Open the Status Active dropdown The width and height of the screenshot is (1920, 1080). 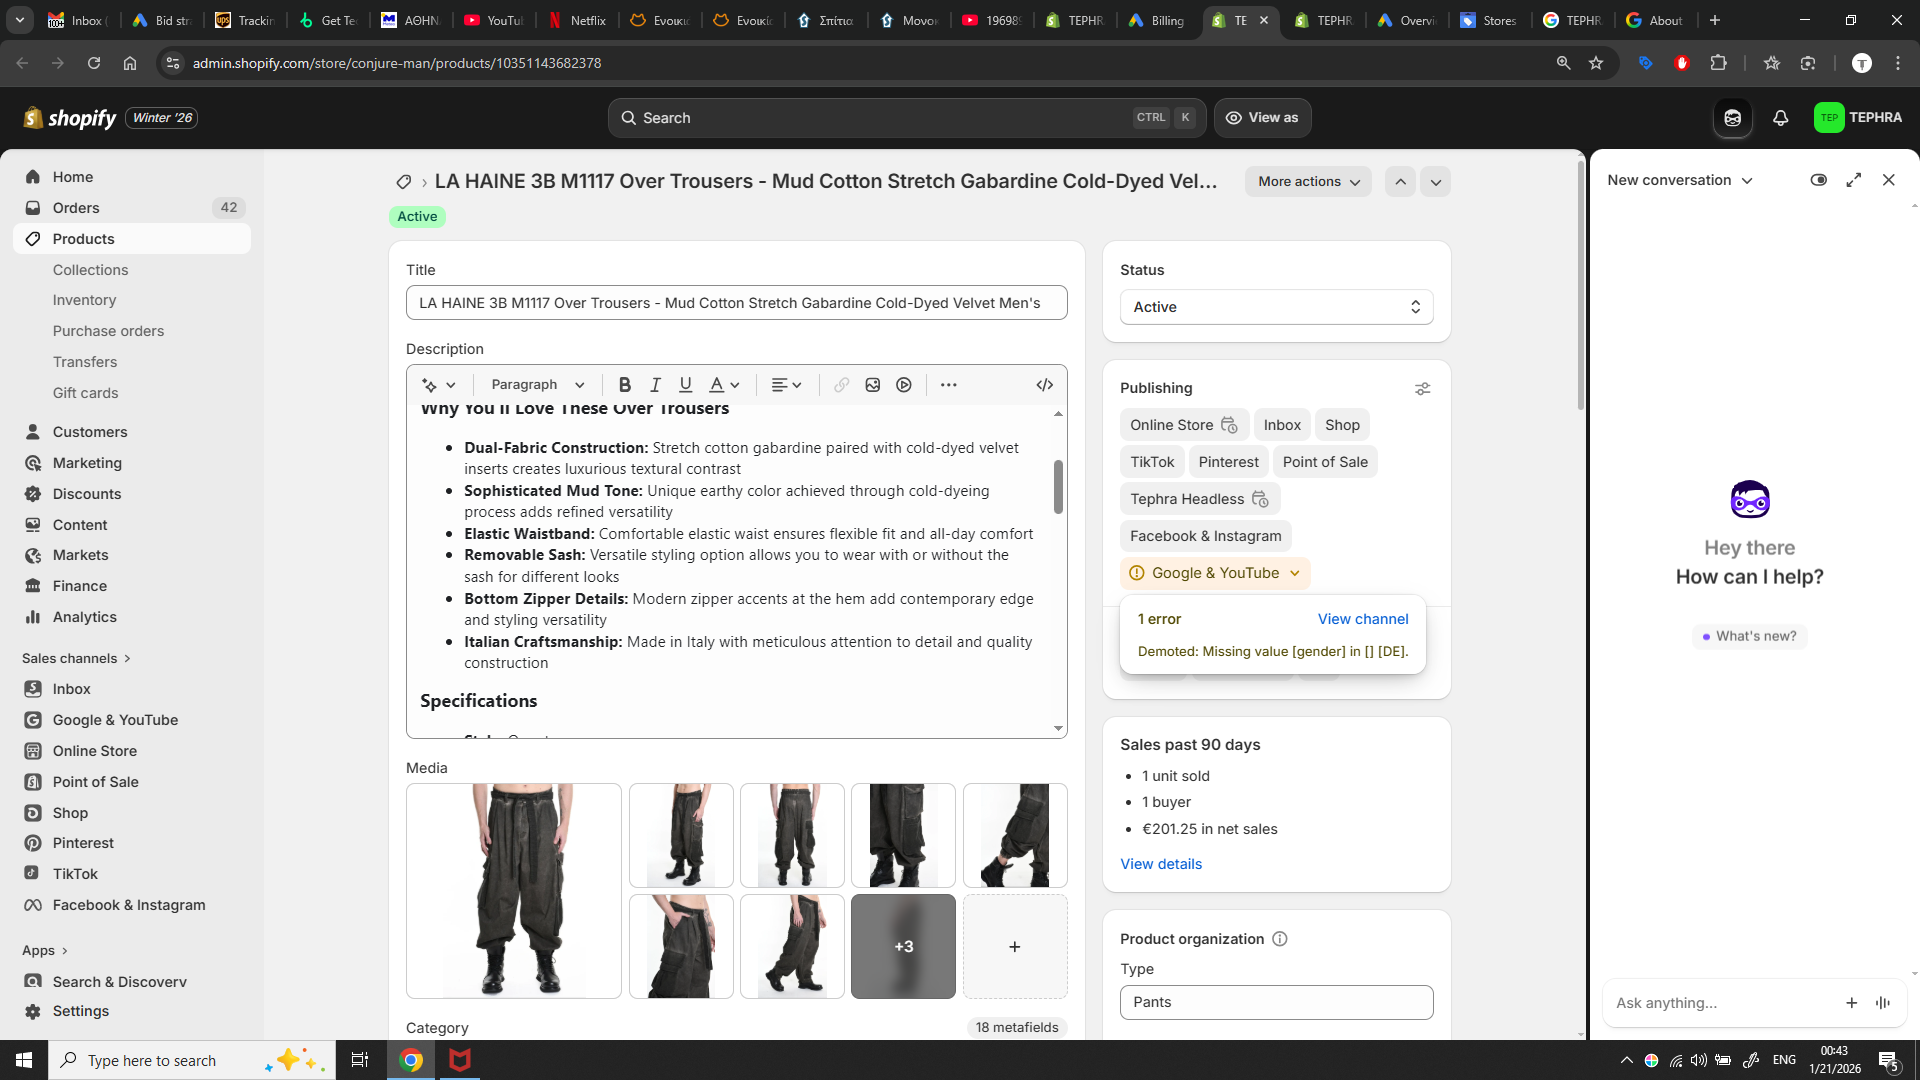(1276, 307)
